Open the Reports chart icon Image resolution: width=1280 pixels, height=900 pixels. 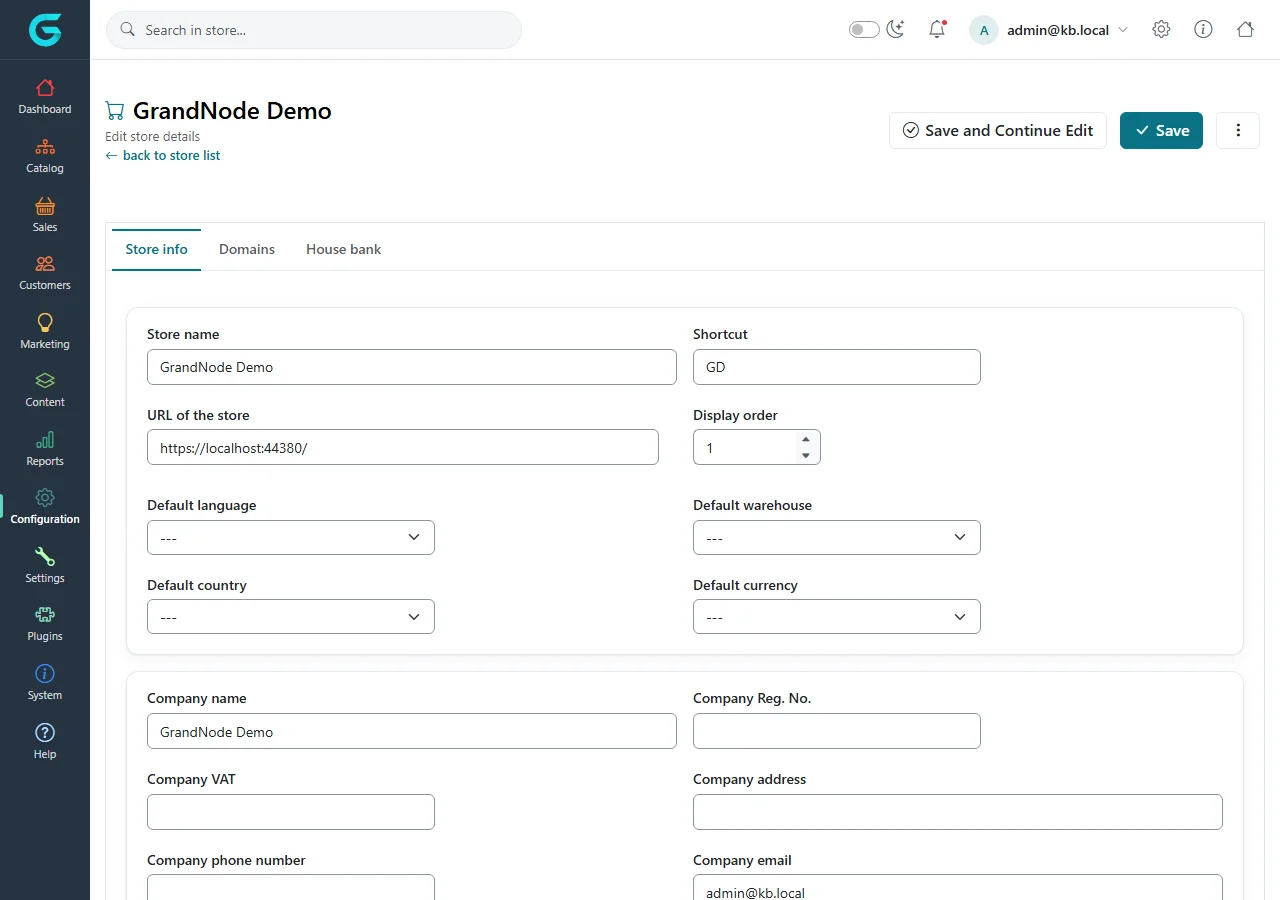click(45, 440)
